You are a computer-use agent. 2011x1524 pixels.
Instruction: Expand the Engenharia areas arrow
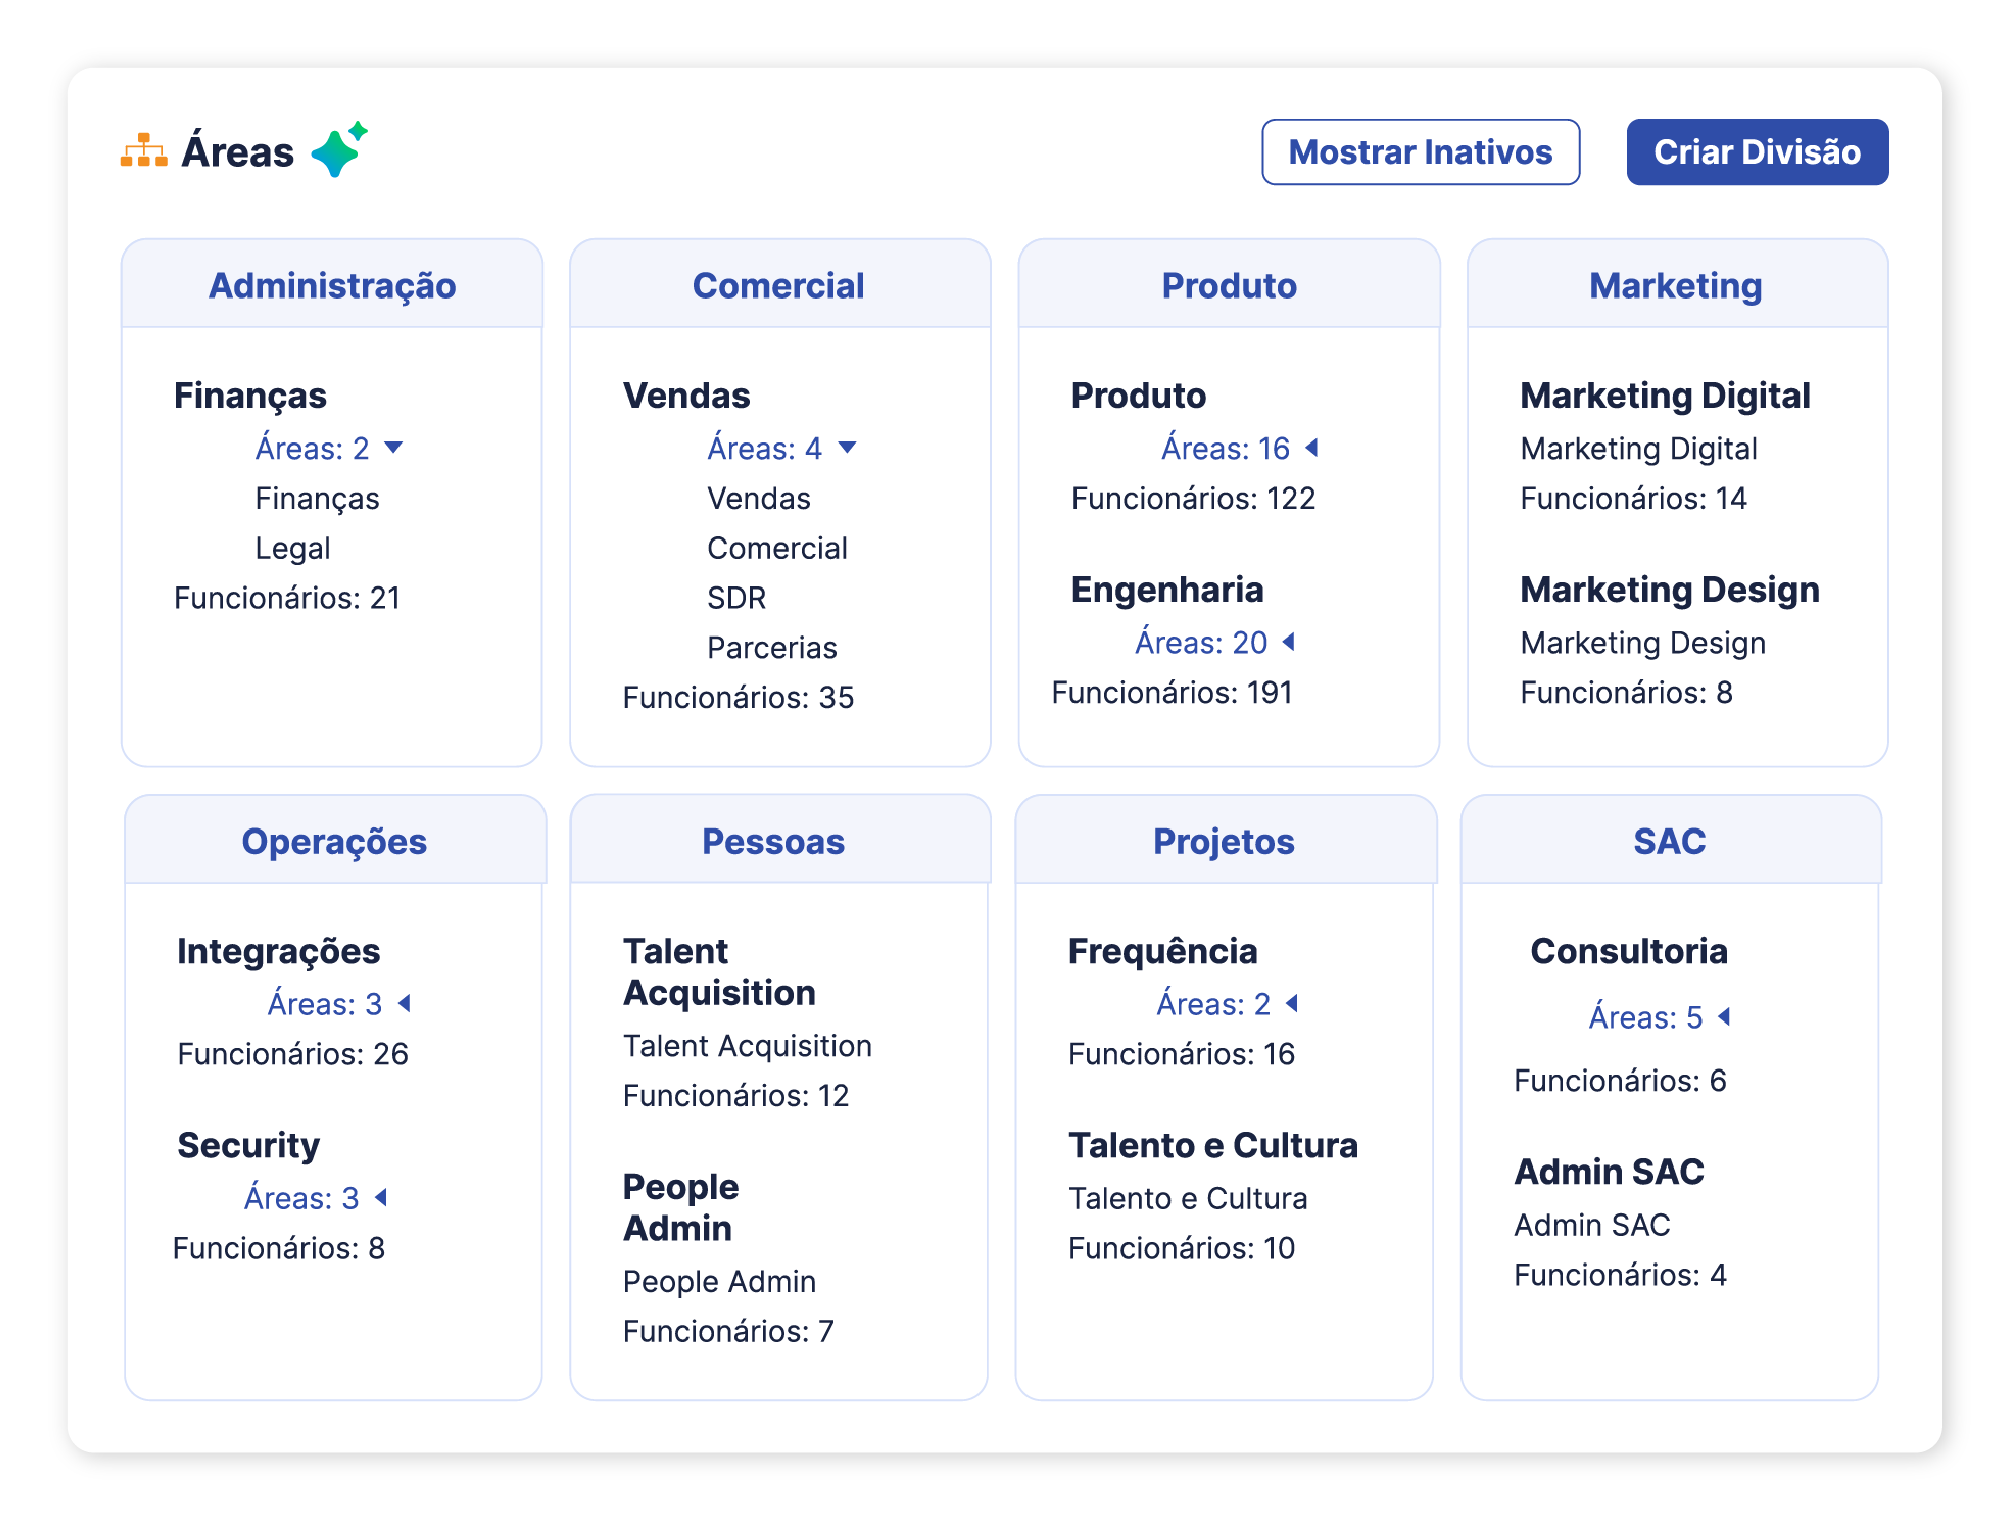tap(1289, 642)
